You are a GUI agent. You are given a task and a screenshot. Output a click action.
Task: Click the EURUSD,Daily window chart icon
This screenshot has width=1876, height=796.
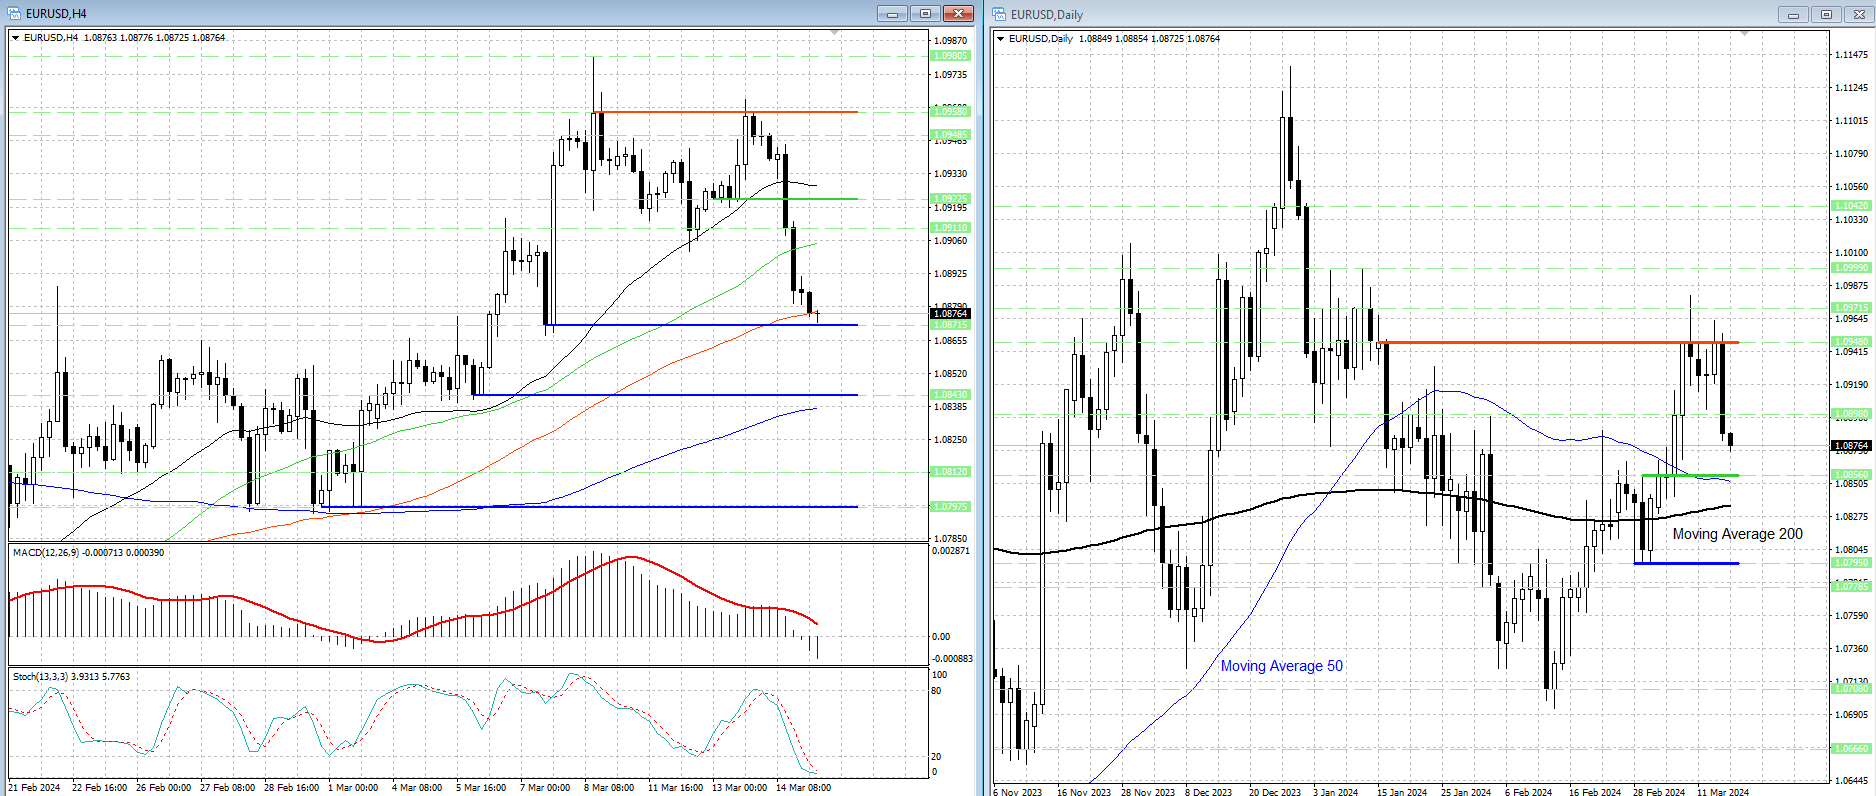point(1000,14)
